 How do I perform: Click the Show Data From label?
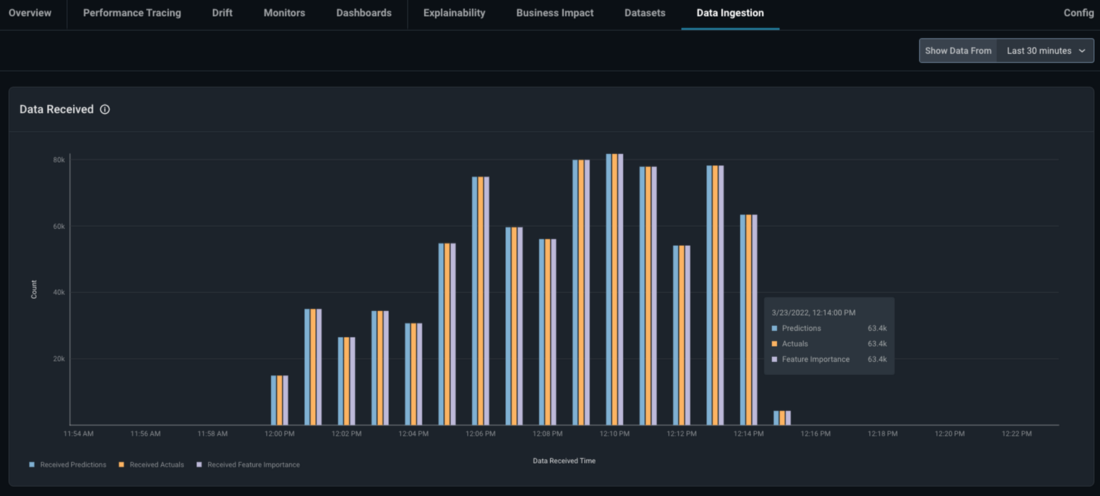[958, 51]
